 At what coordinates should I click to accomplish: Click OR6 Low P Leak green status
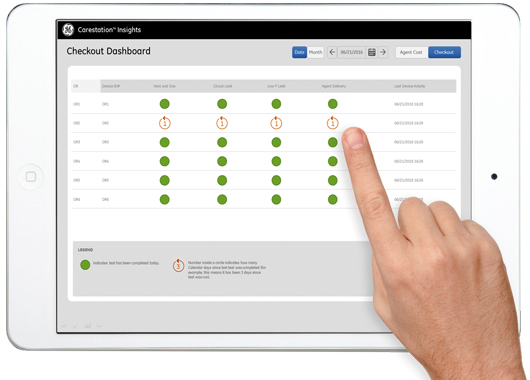(276, 199)
